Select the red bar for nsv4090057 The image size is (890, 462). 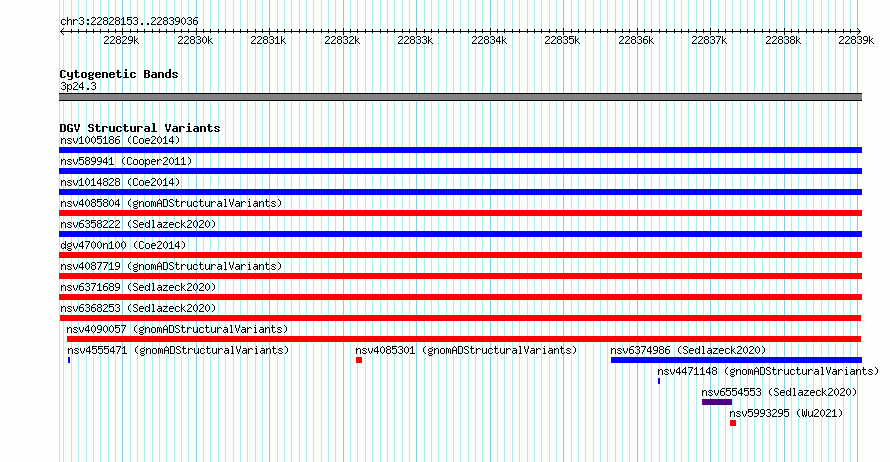(464, 339)
